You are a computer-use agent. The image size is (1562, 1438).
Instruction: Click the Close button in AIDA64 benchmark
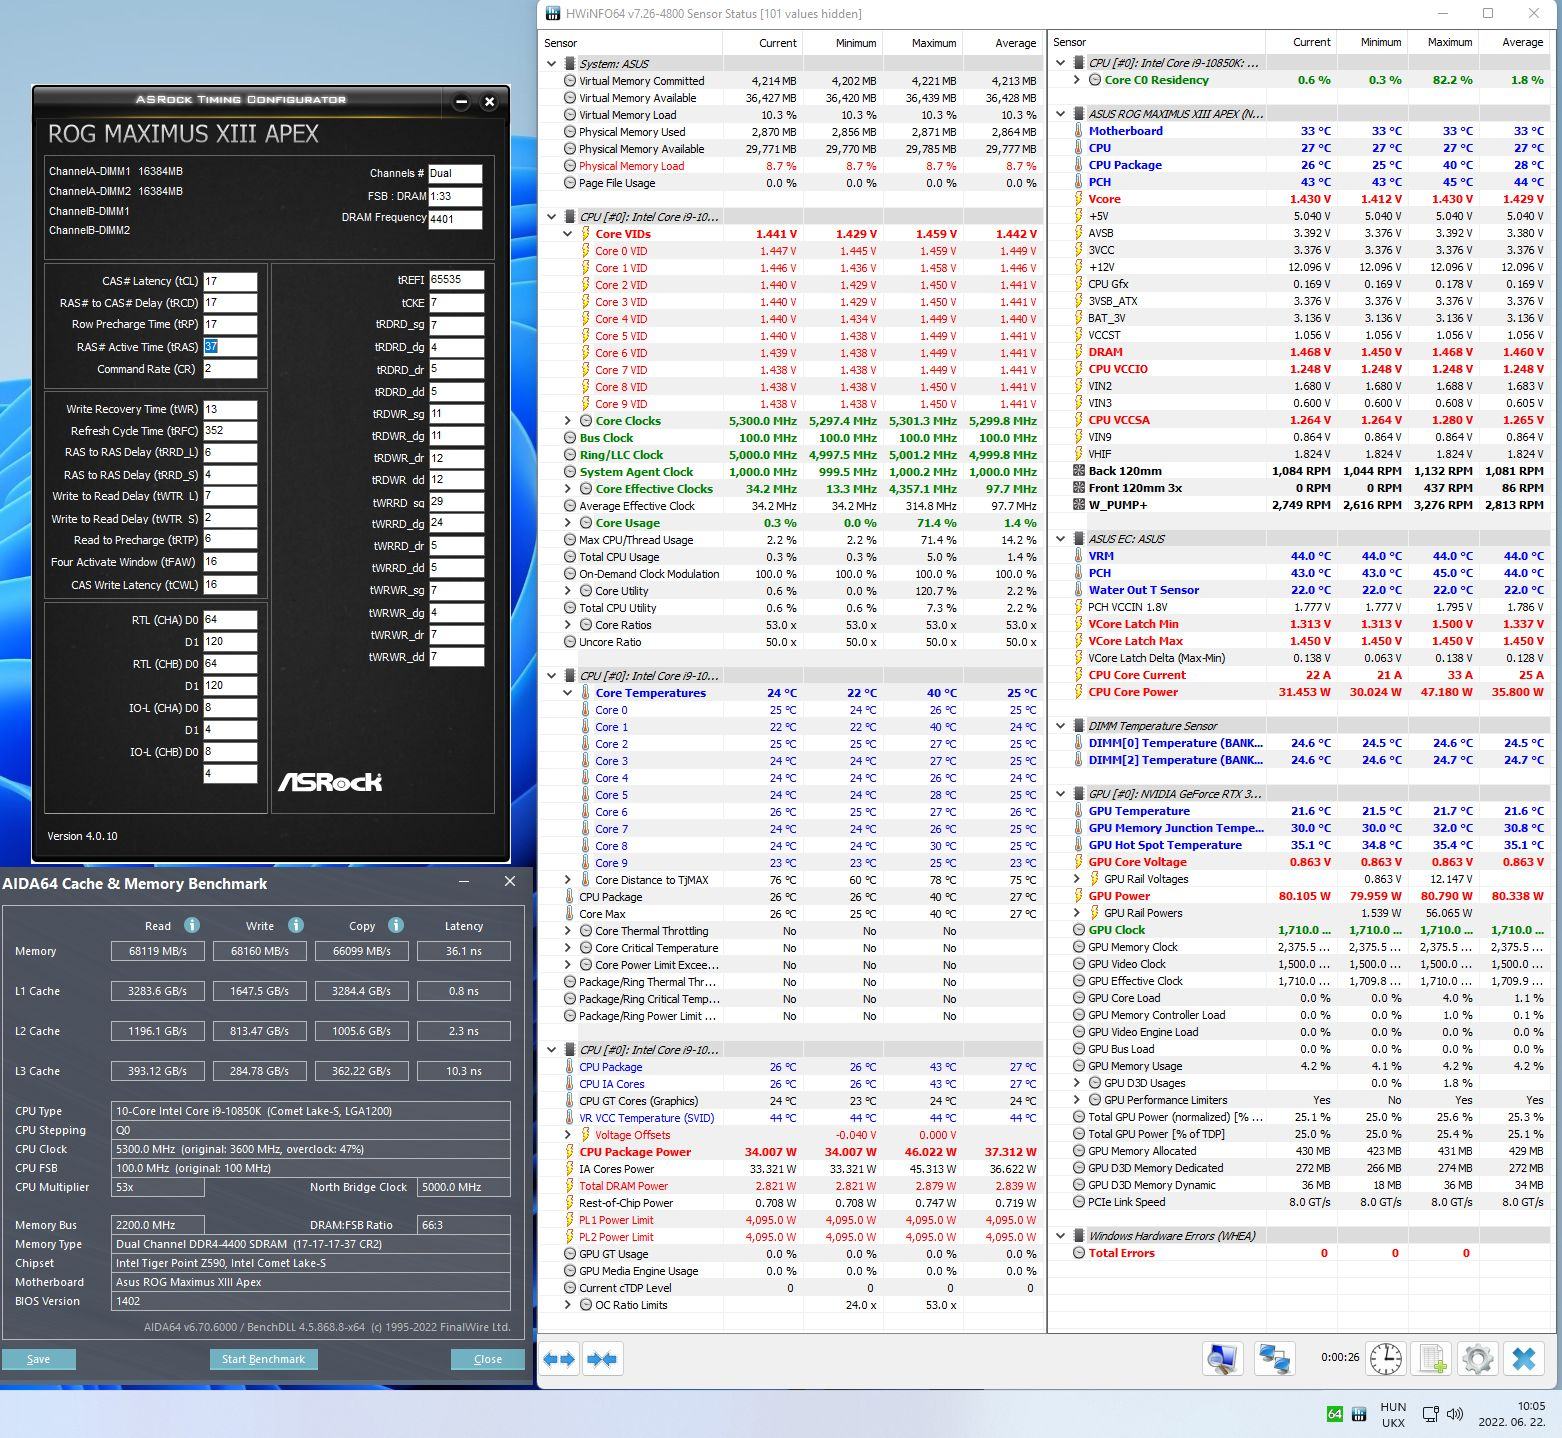point(488,1359)
